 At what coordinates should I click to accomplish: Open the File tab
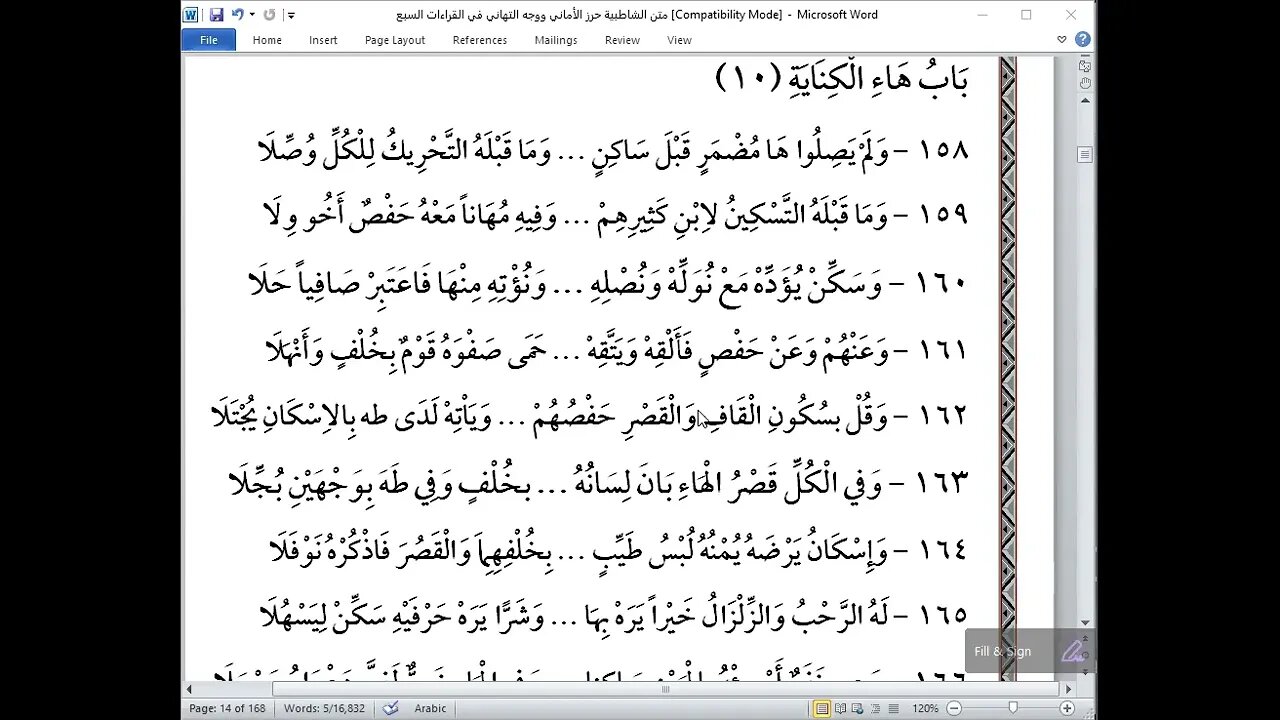click(209, 40)
